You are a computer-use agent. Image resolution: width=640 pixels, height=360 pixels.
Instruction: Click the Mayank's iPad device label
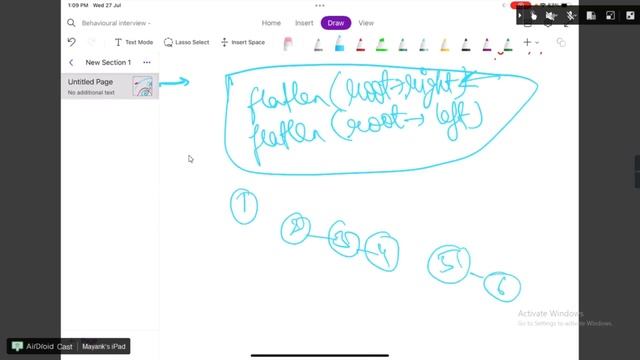tap(104, 347)
